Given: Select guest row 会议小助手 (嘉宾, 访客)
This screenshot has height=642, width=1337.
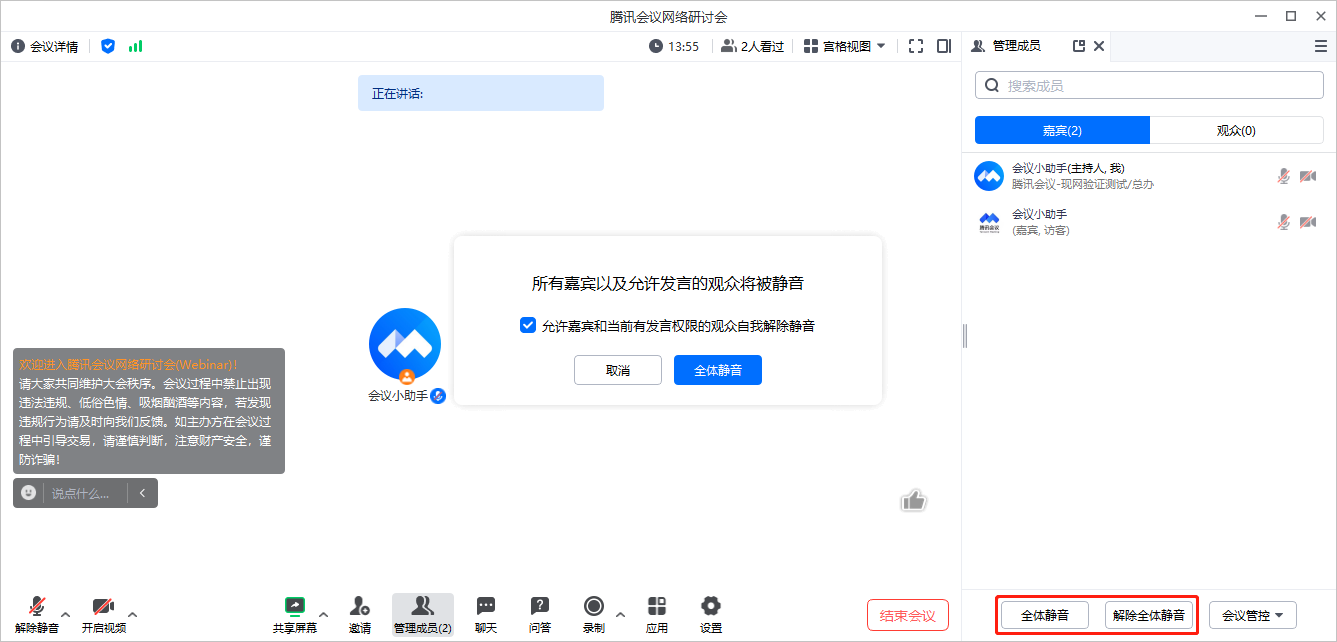Looking at the screenshot, I should click(x=1149, y=222).
